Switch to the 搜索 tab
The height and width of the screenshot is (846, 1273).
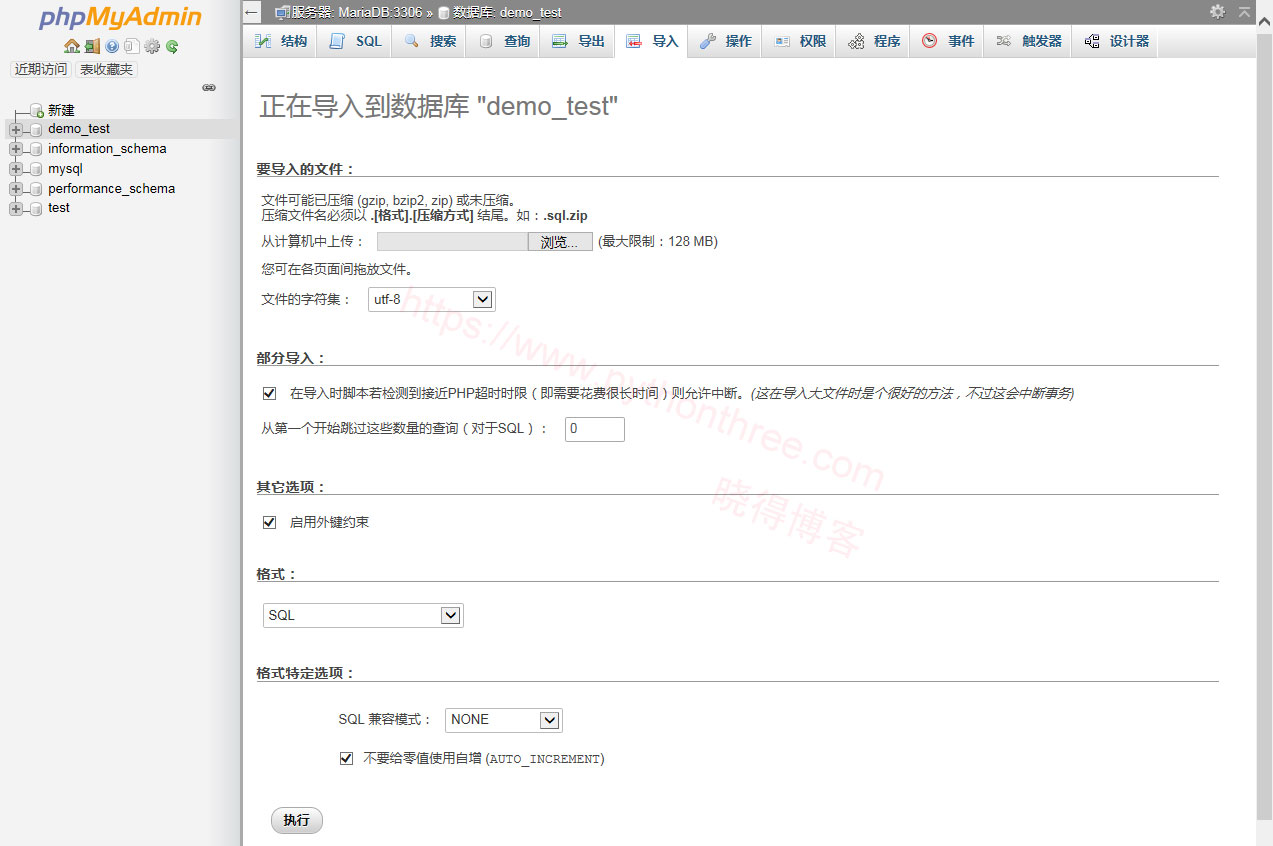(429, 41)
